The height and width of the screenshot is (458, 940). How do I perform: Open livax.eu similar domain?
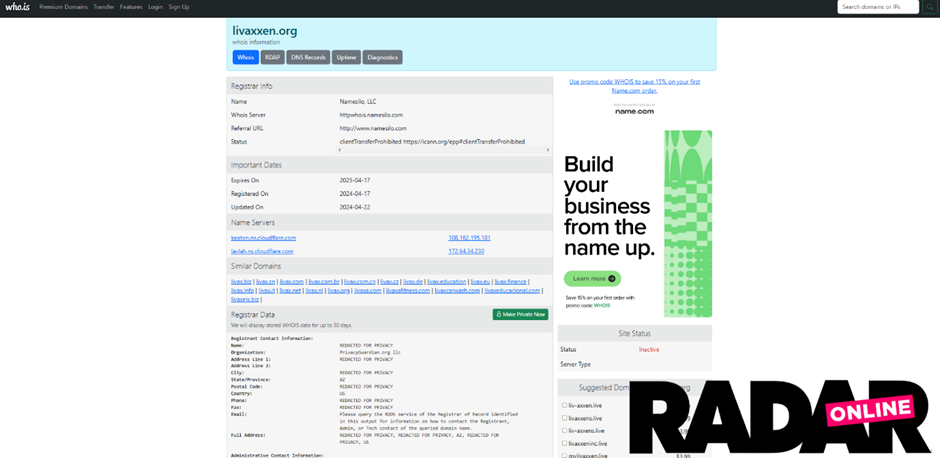coord(481,282)
